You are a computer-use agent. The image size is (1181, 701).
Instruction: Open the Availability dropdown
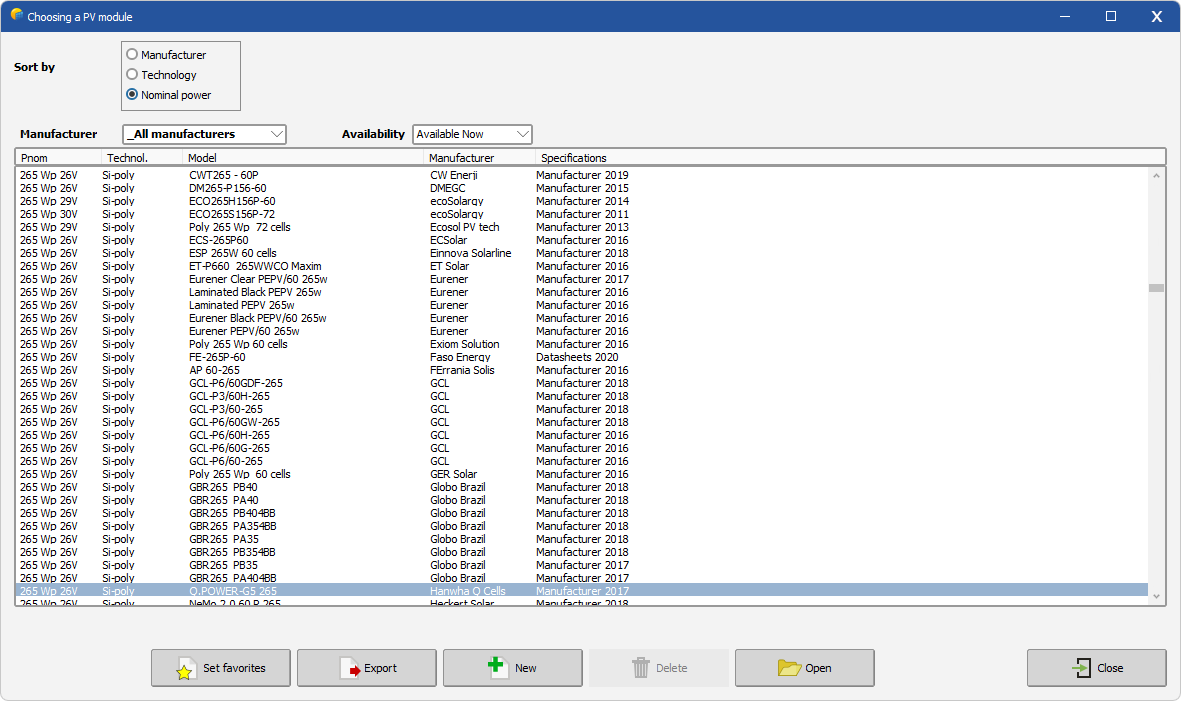[x=472, y=134]
